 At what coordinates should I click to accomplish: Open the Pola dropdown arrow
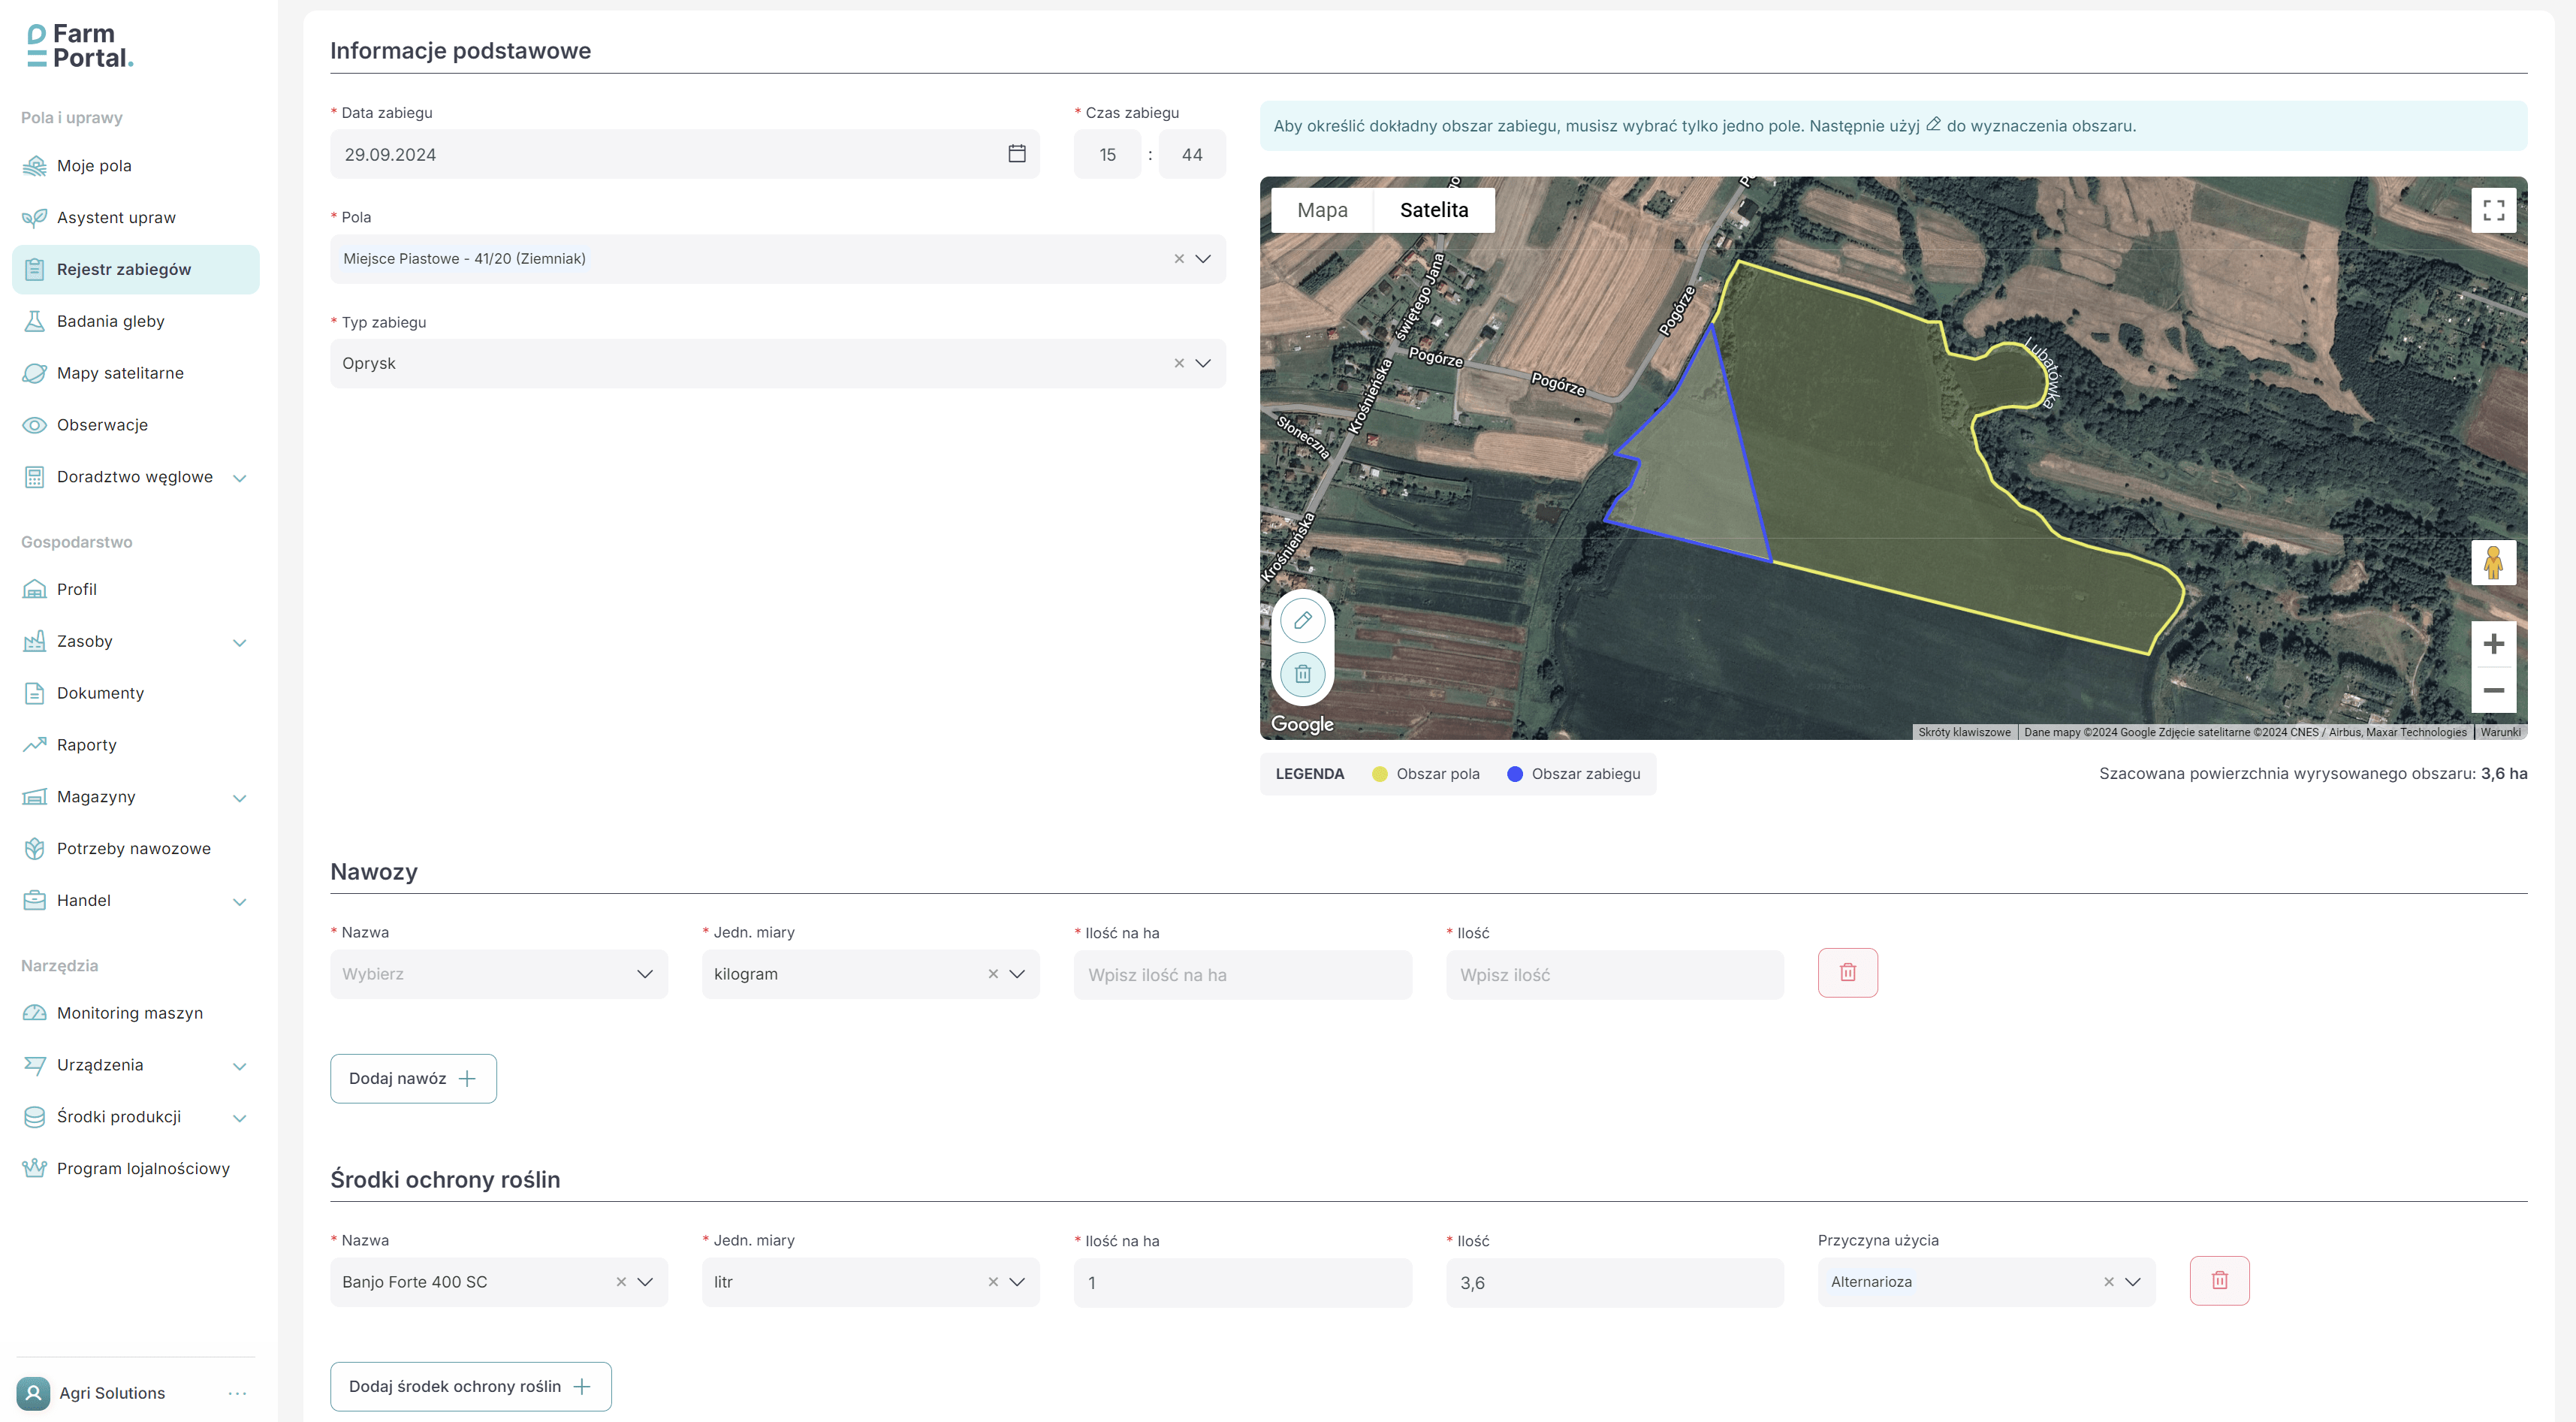[x=1203, y=259]
